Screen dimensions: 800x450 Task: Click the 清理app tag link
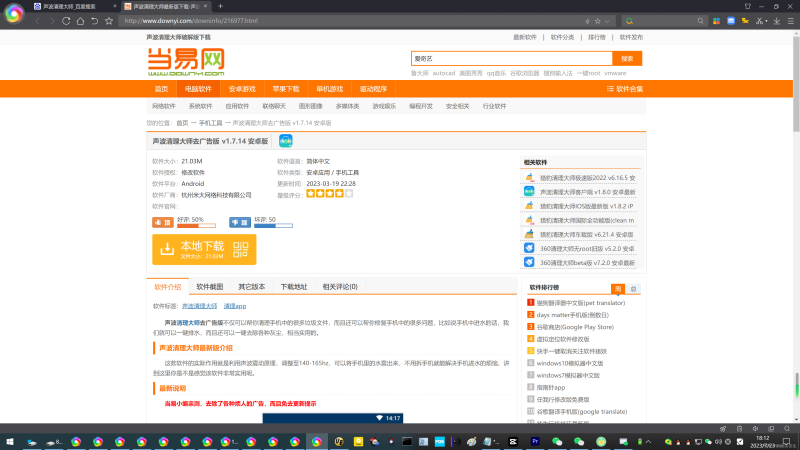pos(235,306)
